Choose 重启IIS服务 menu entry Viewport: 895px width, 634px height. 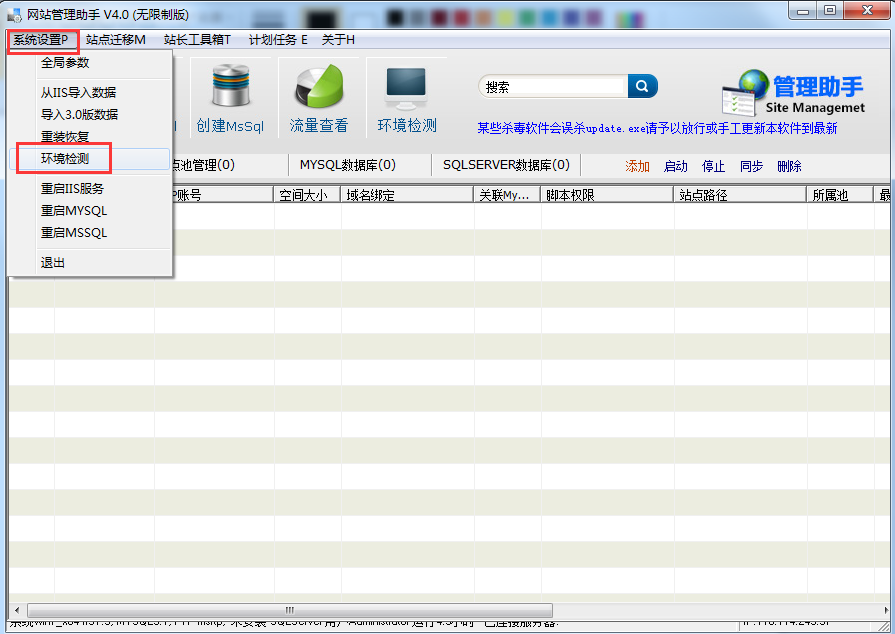click(x=72, y=189)
